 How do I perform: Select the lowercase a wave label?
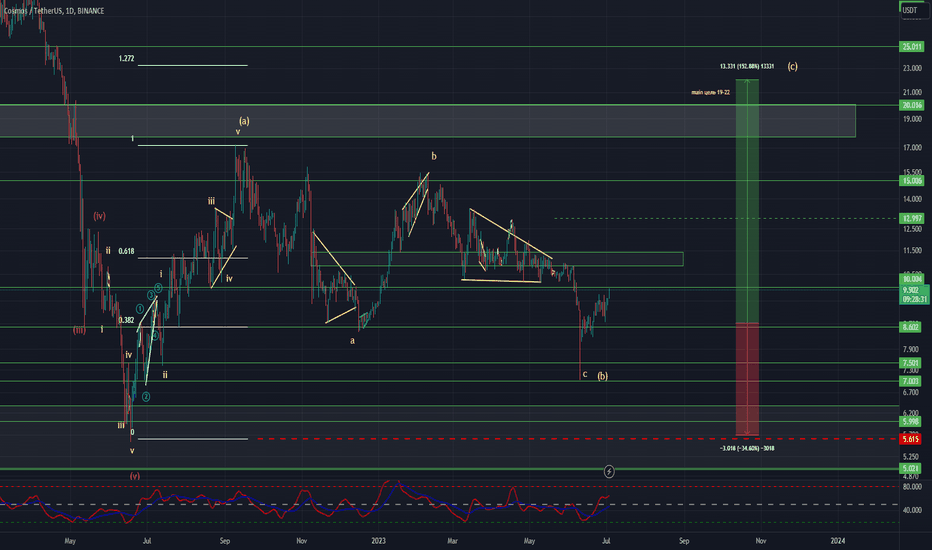coord(352,341)
